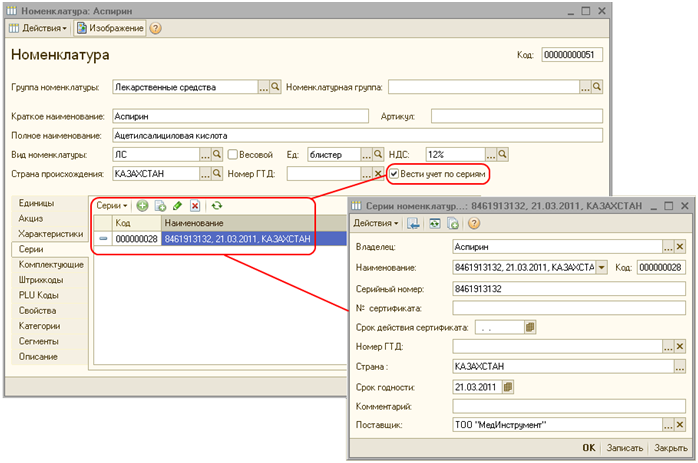Search Группа номенклатуры with magnifier icon
Viewport: 698px width, 463px height.
coord(276,87)
